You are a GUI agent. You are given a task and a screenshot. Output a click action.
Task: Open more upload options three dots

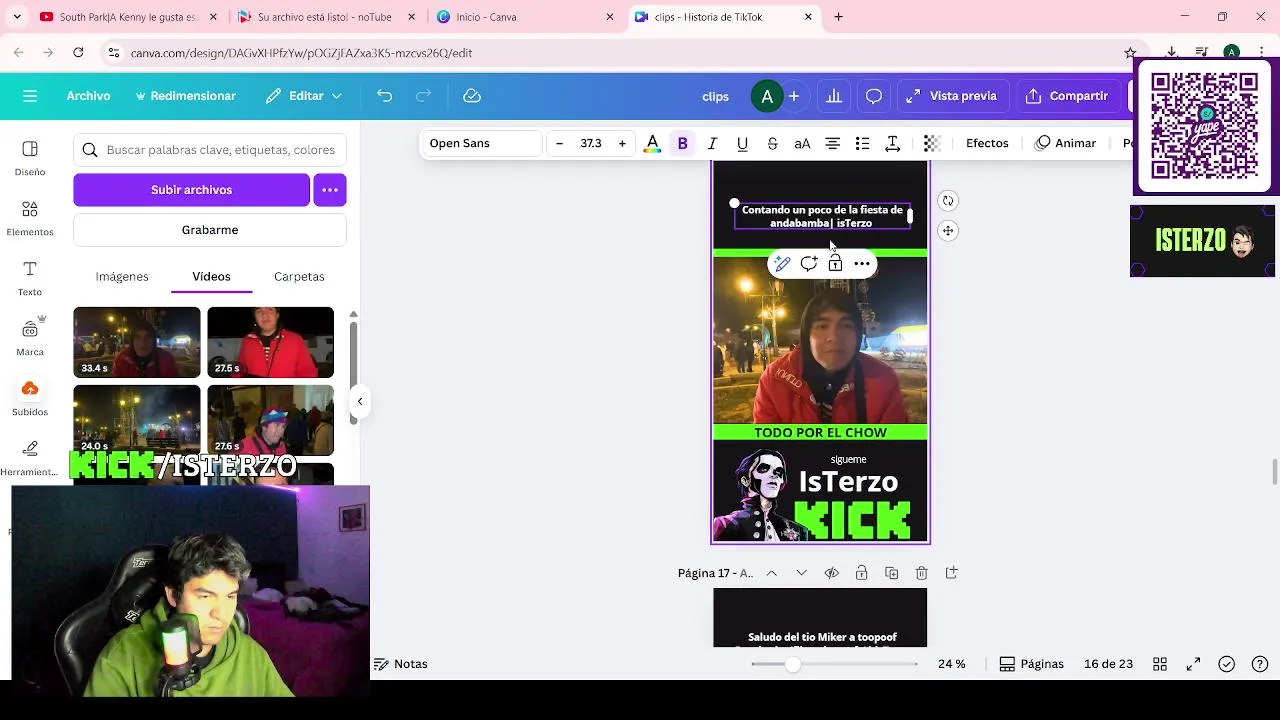point(330,190)
